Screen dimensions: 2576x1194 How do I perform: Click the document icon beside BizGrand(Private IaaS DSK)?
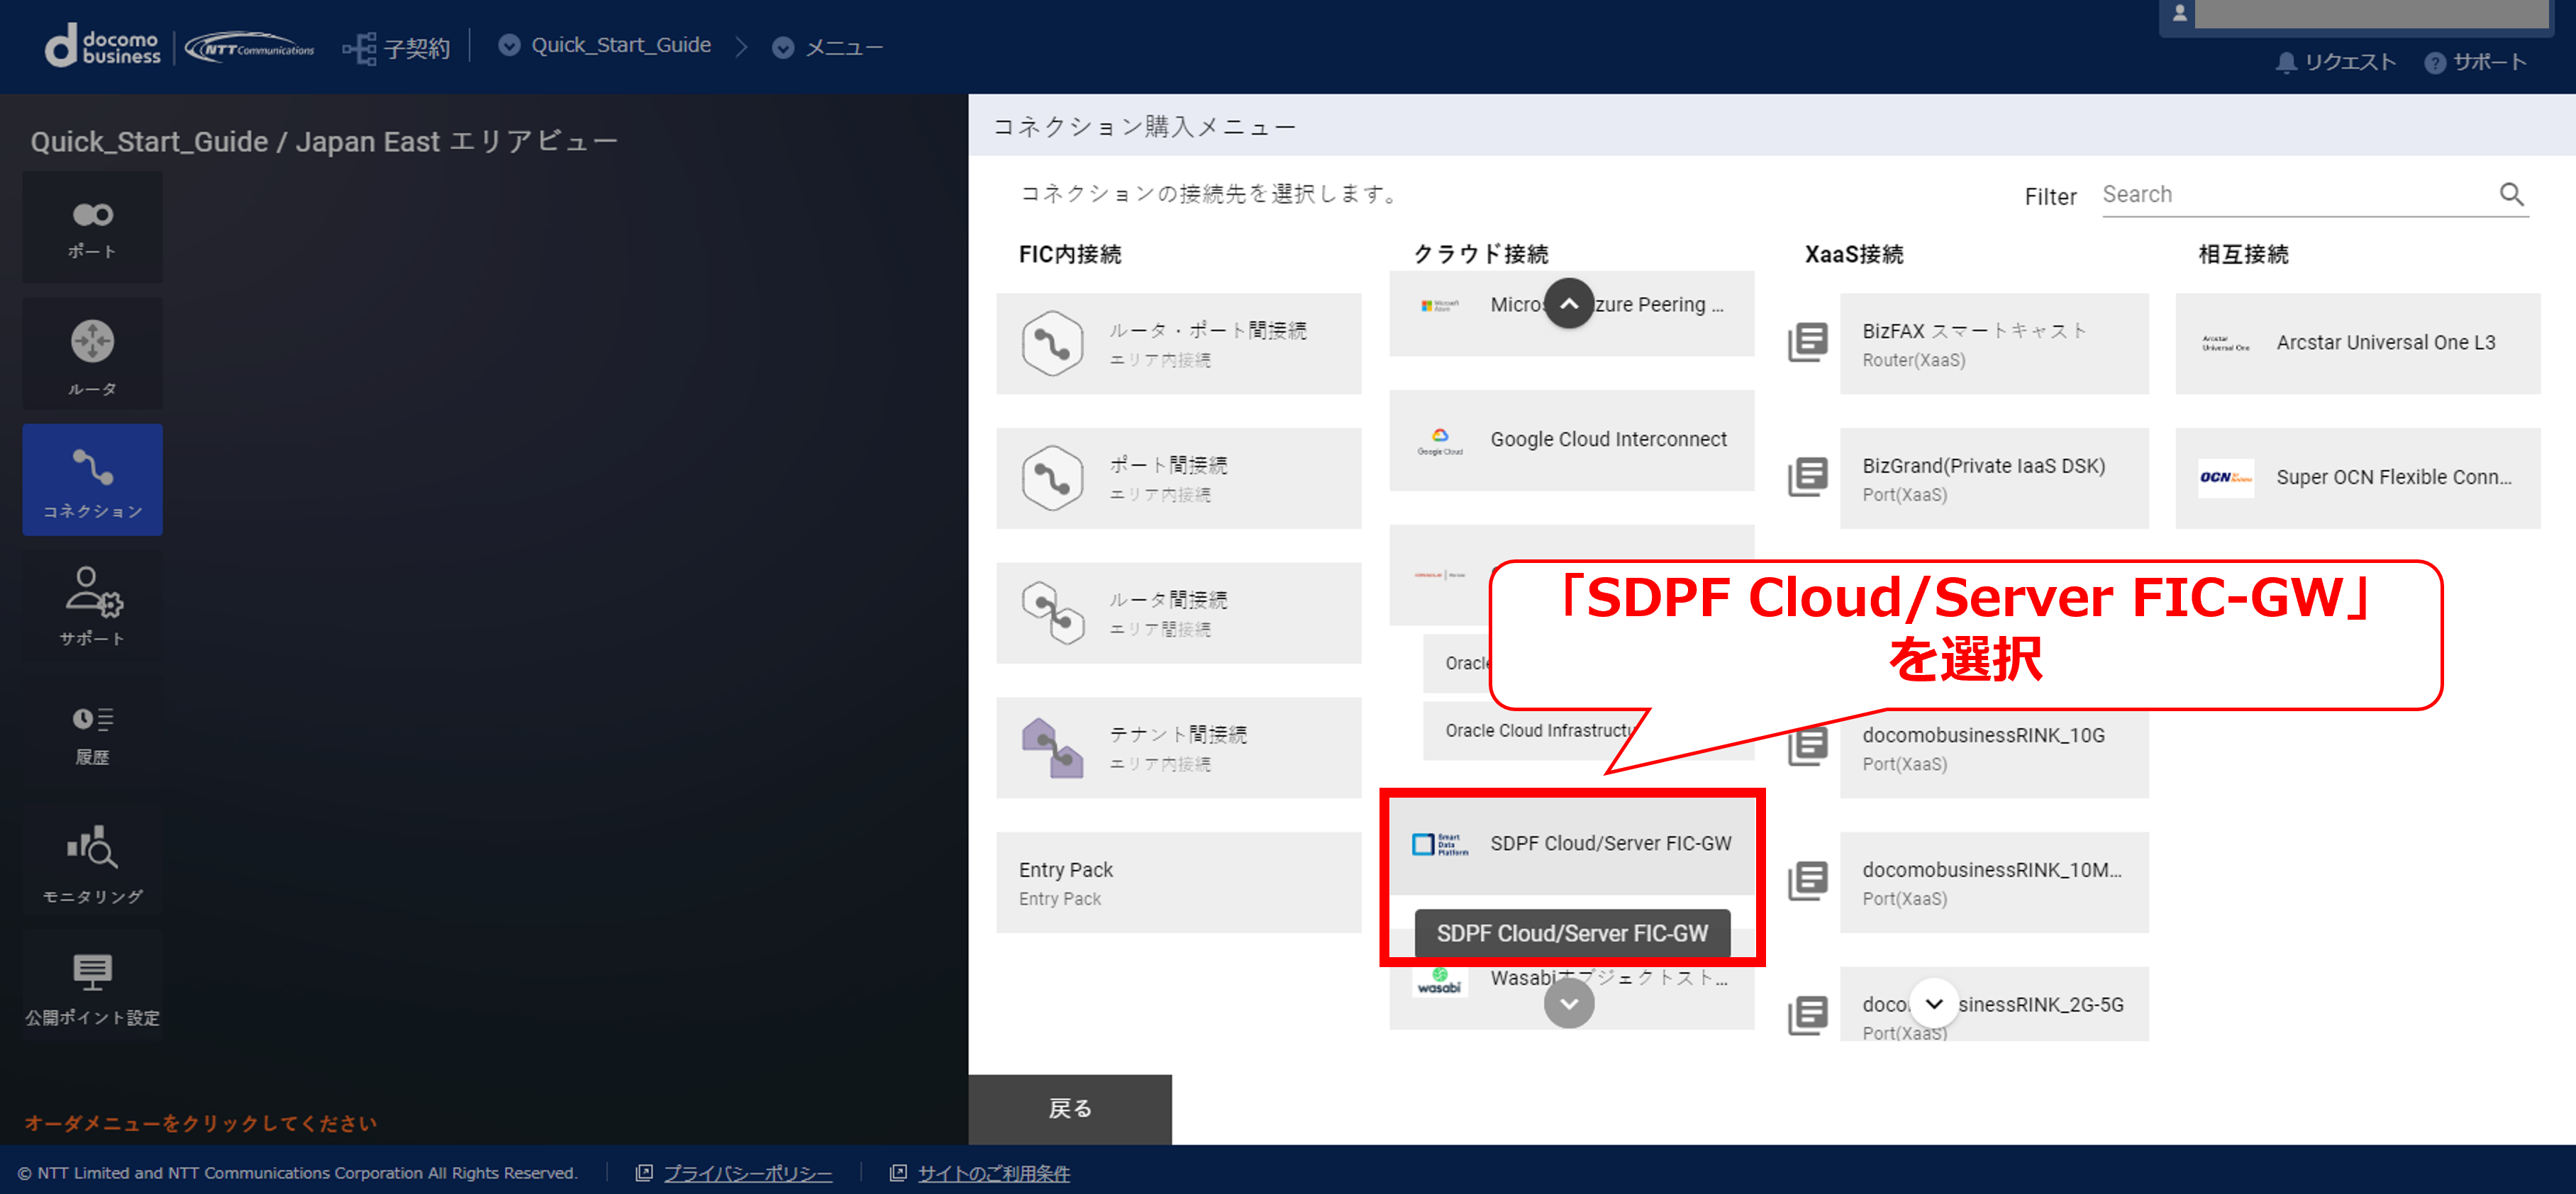click(1808, 477)
